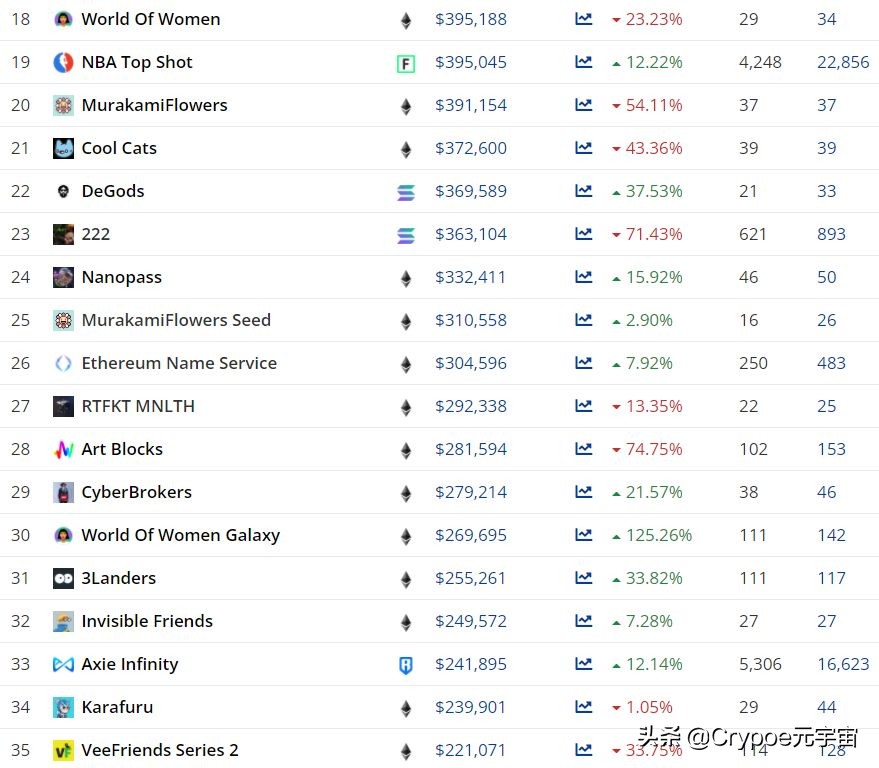Image resolution: width=879 pixels, height=768 pixels.
Task: Click the 483 transactions count
Action: (831, 363)
